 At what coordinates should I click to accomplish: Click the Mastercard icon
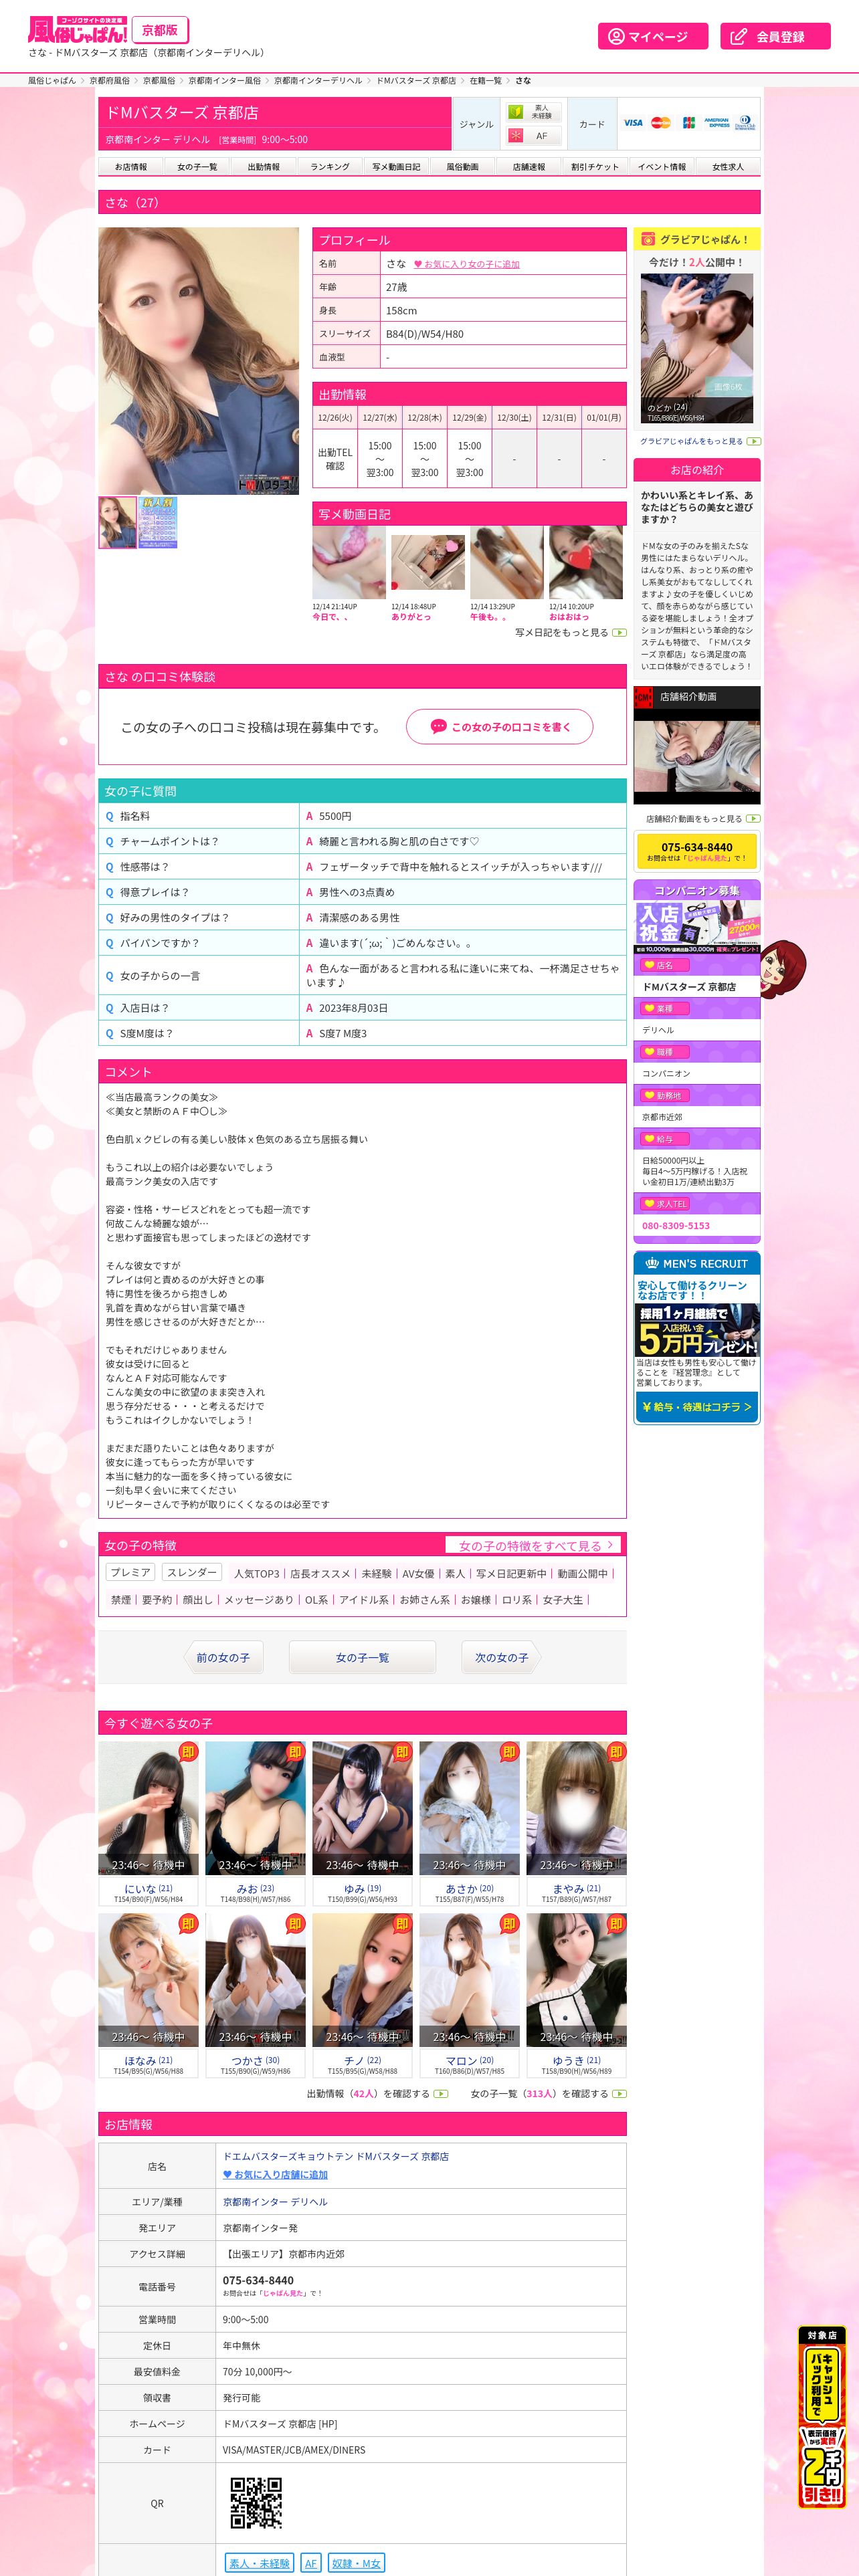pos(660,123)
